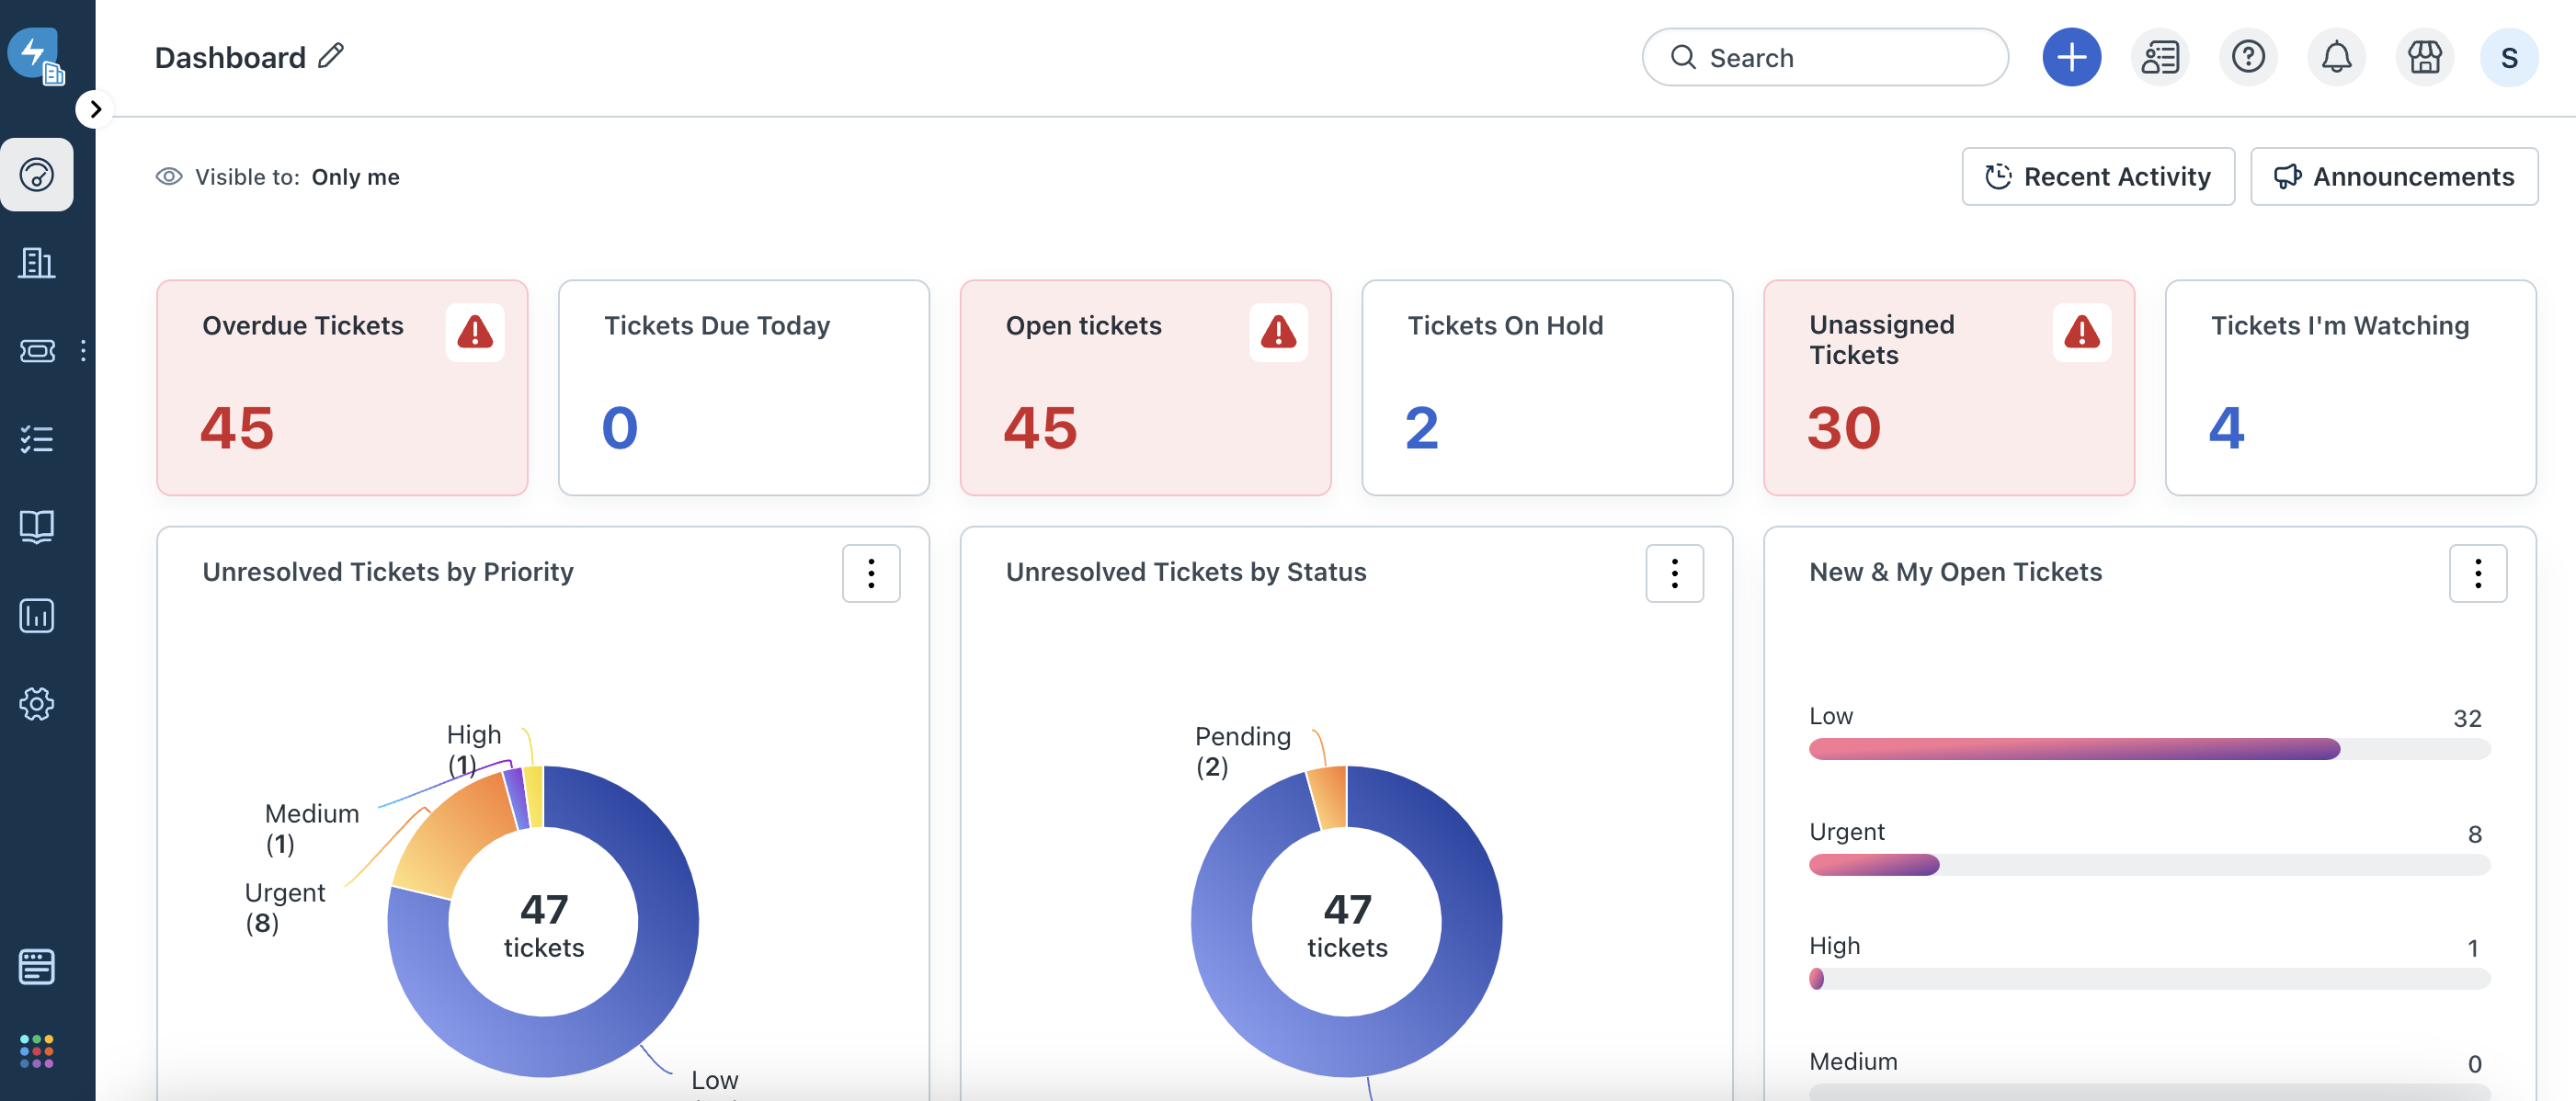Expand the collapsed sidebar with arrow
The image size is (2576, 1101).
[95, 109]
